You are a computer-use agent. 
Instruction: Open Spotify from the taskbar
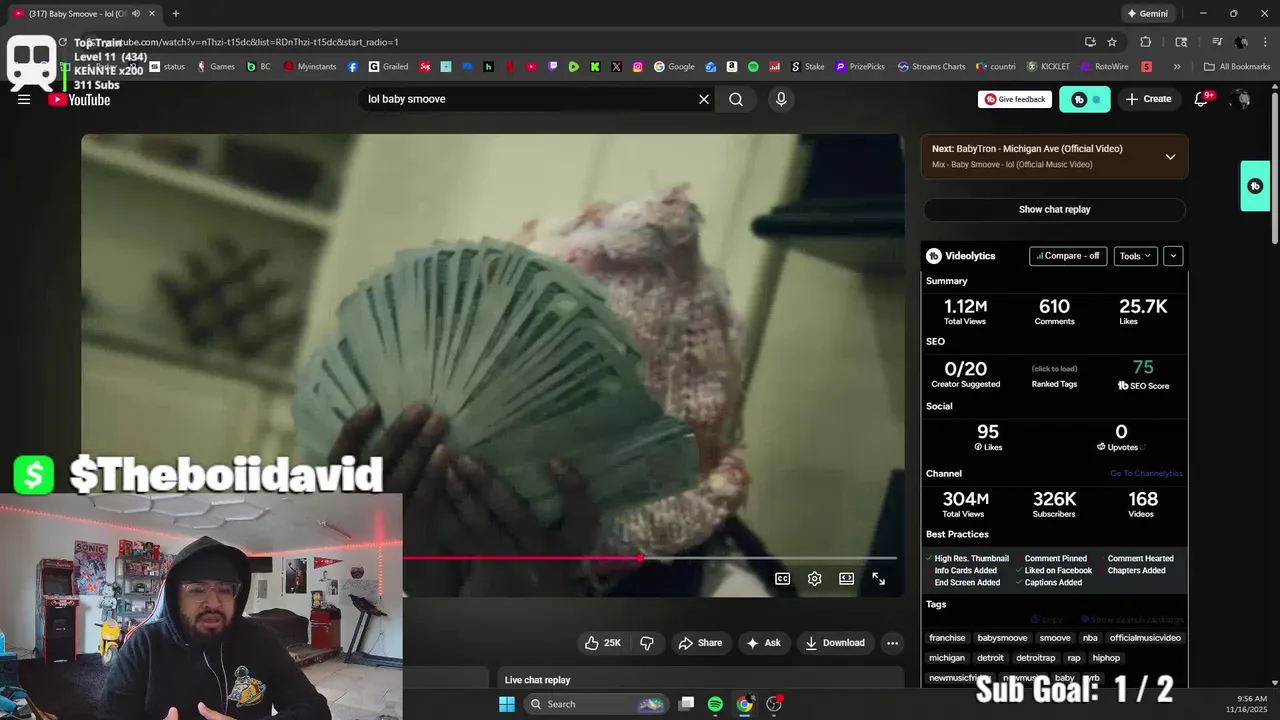[715, 704]
